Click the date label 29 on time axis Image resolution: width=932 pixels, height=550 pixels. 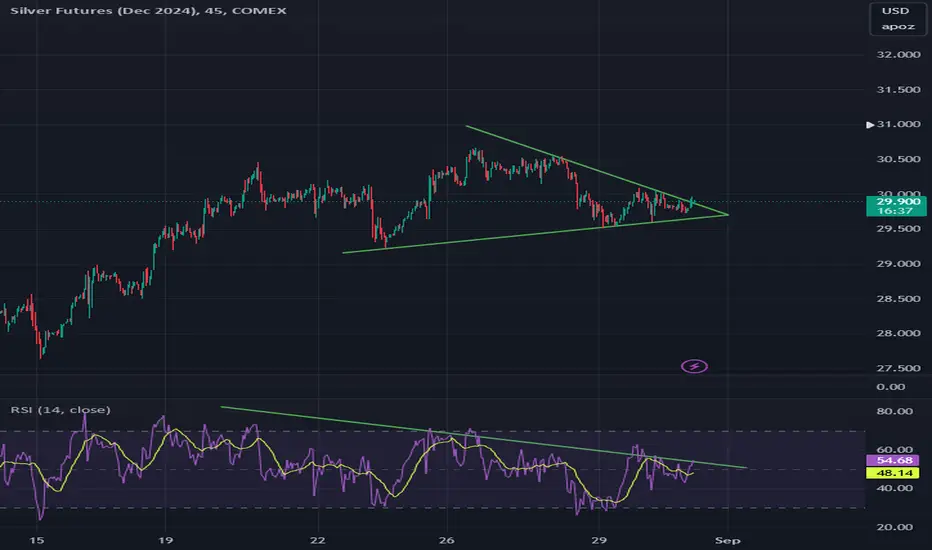click(599, 540)
